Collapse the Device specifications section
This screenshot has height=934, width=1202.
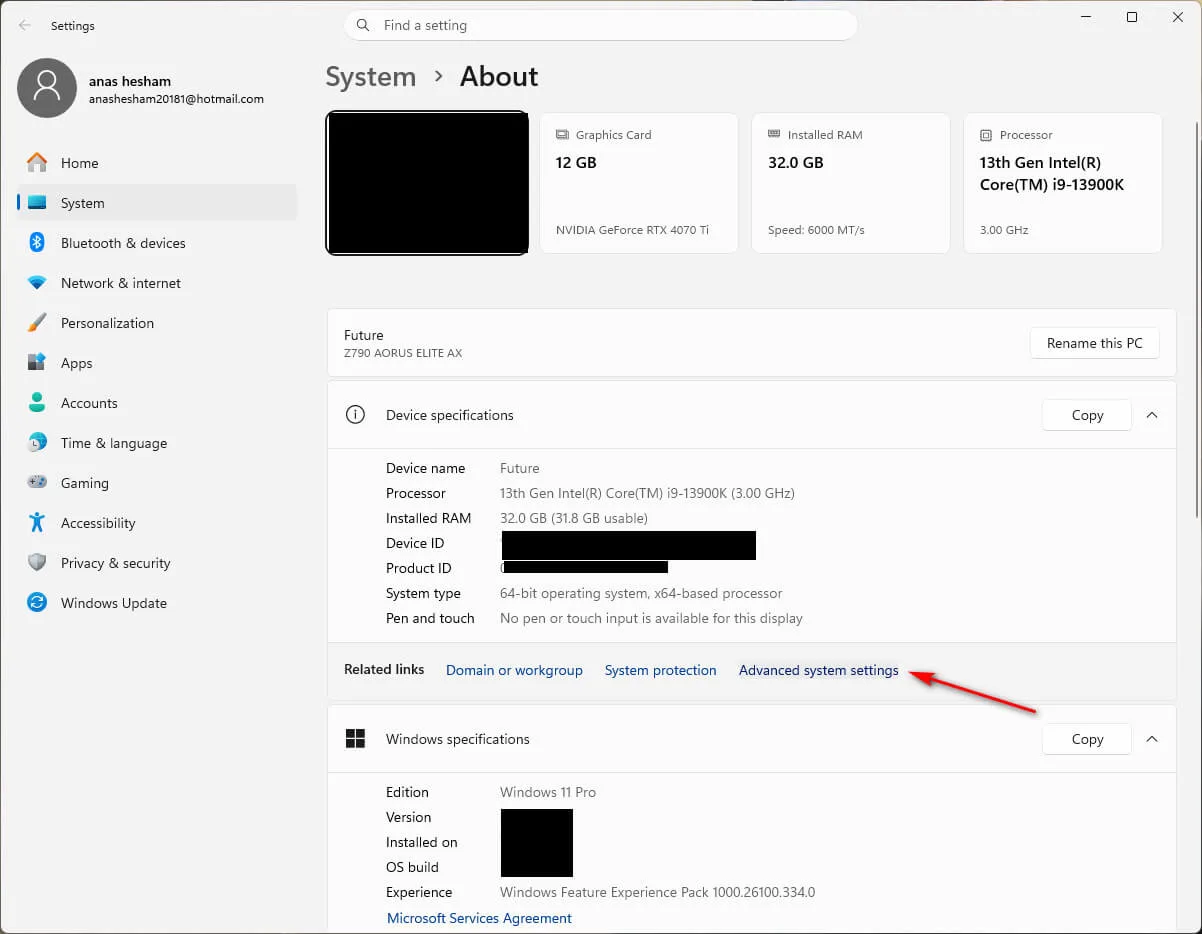1152,415
